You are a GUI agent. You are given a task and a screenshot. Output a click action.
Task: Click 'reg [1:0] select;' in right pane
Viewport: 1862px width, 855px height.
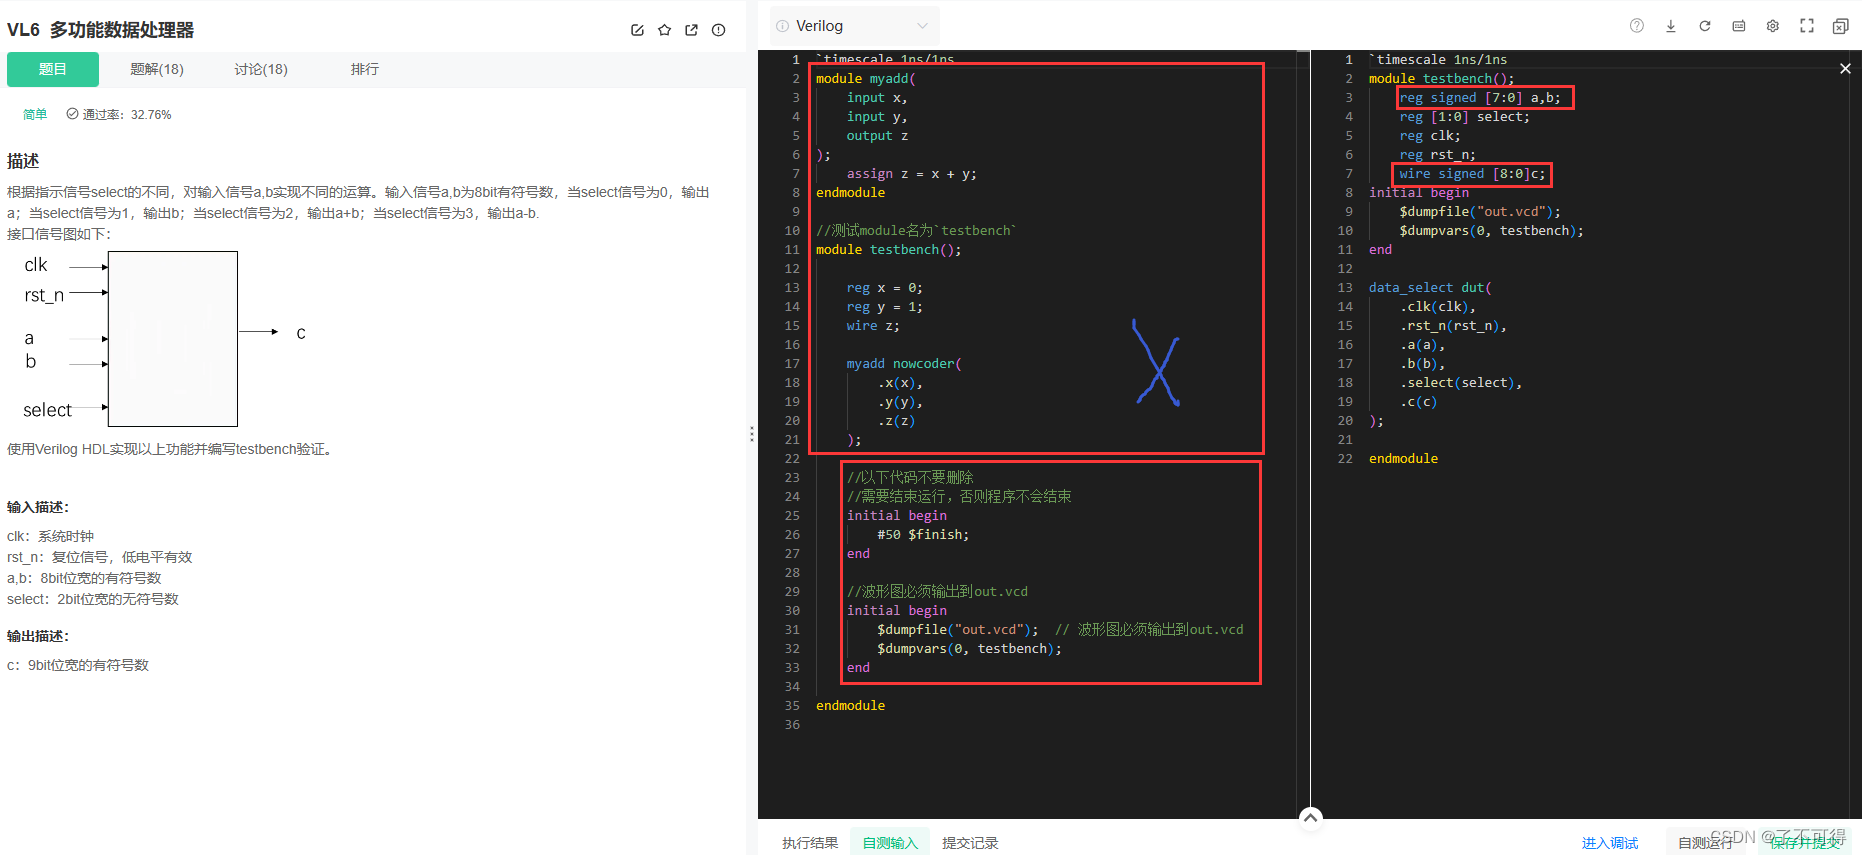pyautogui.click(x=1464, y=117)
